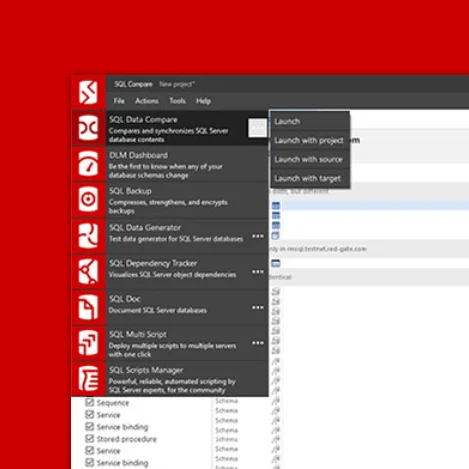Open the Actions menu

click(x=147, y=101)
